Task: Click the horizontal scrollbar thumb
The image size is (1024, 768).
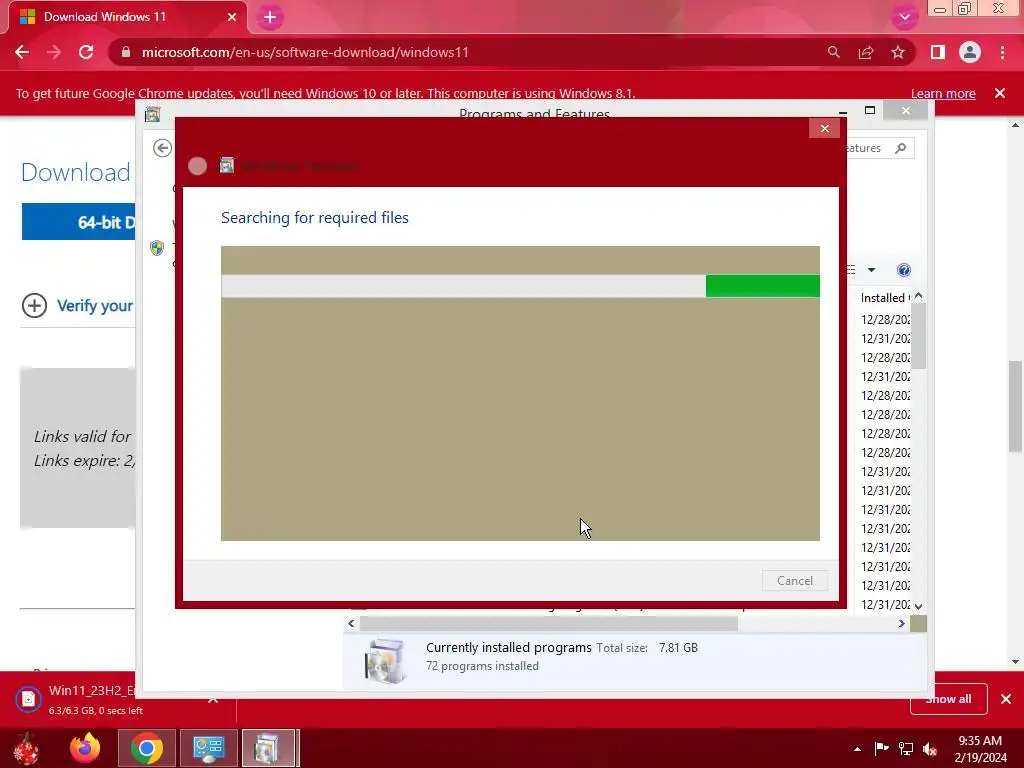Action: coord(549,624)
